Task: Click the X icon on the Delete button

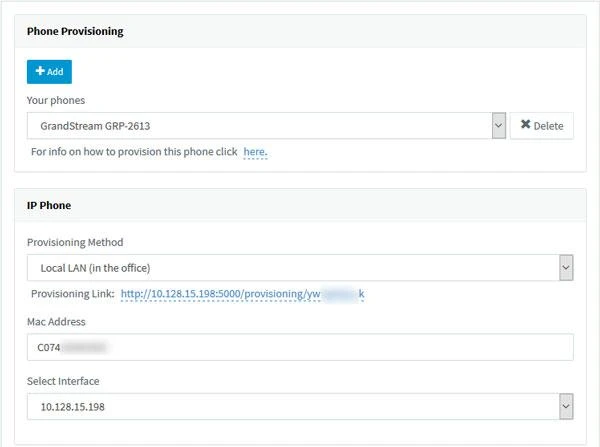Action: (x=525, y=126)
